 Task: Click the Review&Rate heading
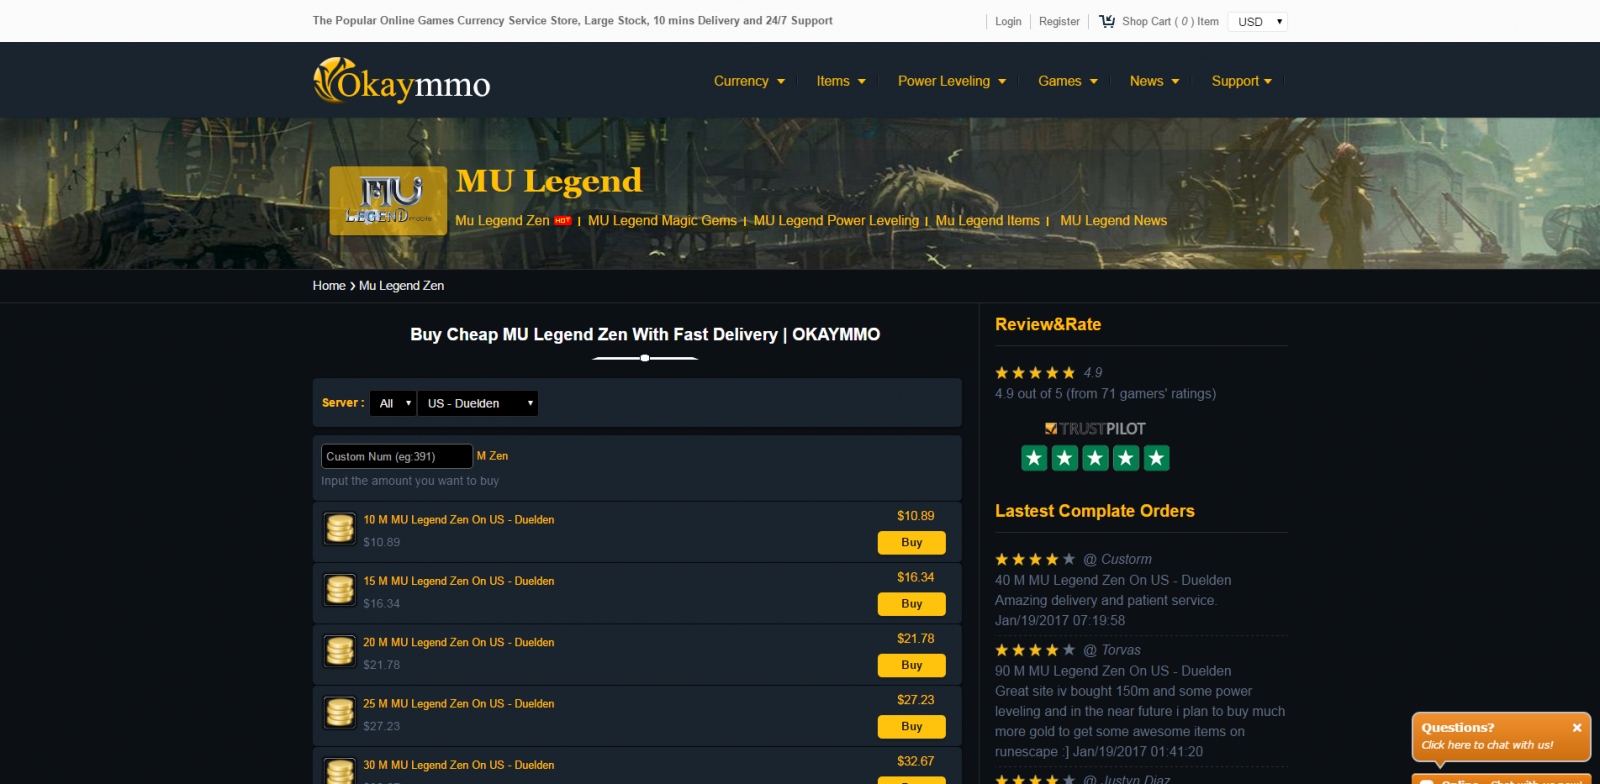click(1048, 324)
